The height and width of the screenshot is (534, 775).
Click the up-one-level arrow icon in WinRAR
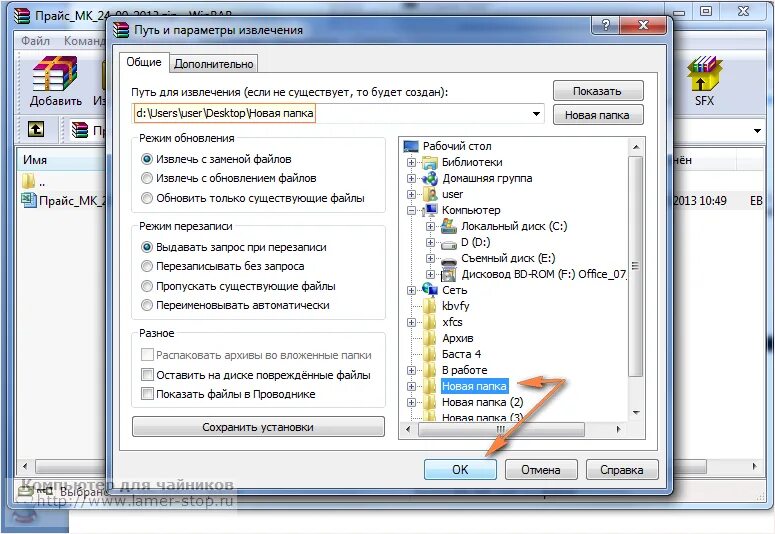(36, 130)
